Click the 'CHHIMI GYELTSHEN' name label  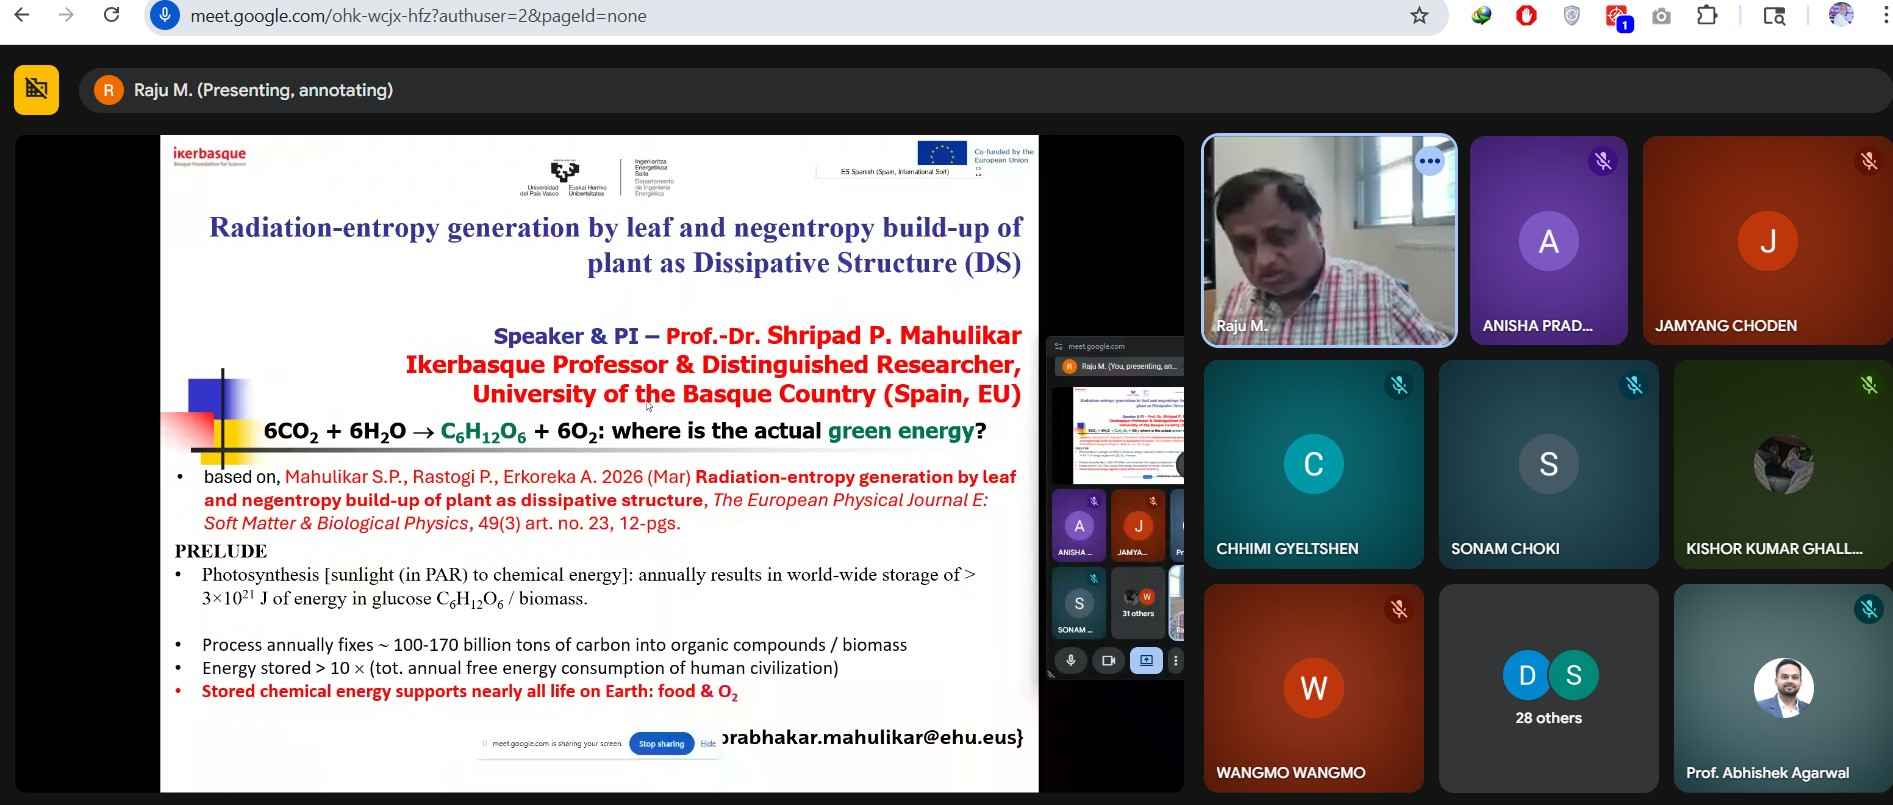tap(1287, 549)
